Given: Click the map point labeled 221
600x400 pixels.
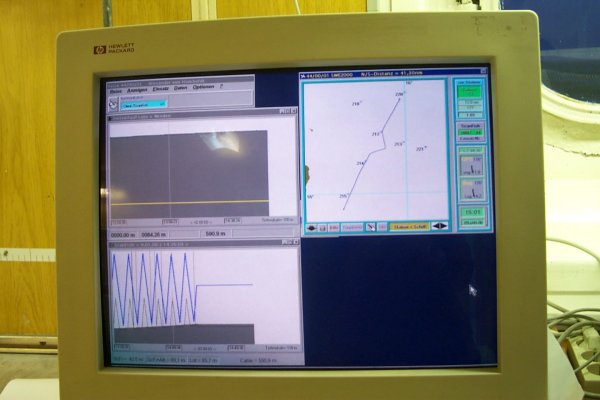Looking at the screenshot, I should [421, 149].
